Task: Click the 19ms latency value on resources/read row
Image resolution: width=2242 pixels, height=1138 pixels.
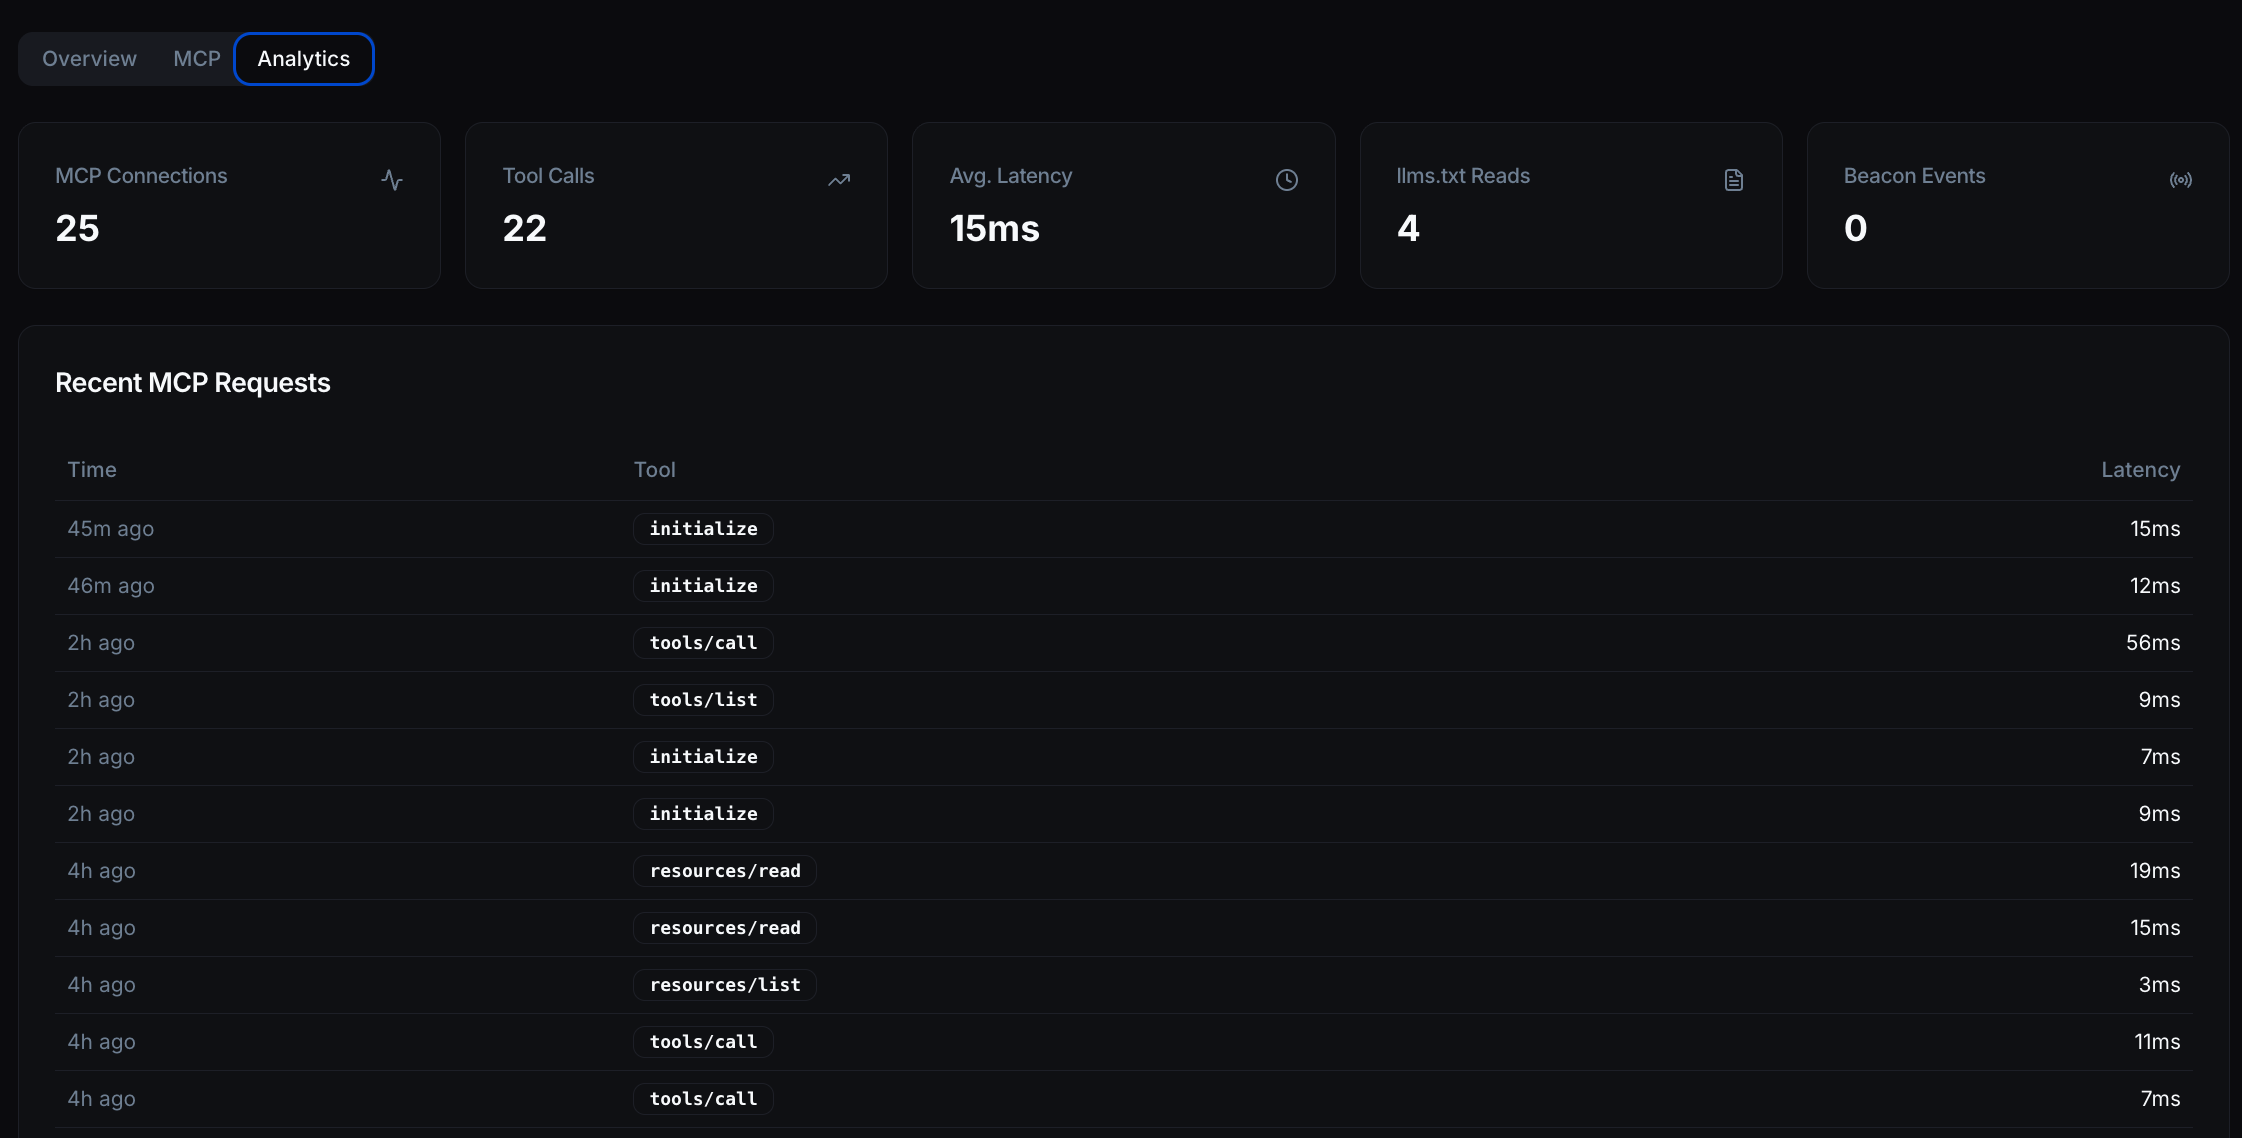Action: [2156, 870]
